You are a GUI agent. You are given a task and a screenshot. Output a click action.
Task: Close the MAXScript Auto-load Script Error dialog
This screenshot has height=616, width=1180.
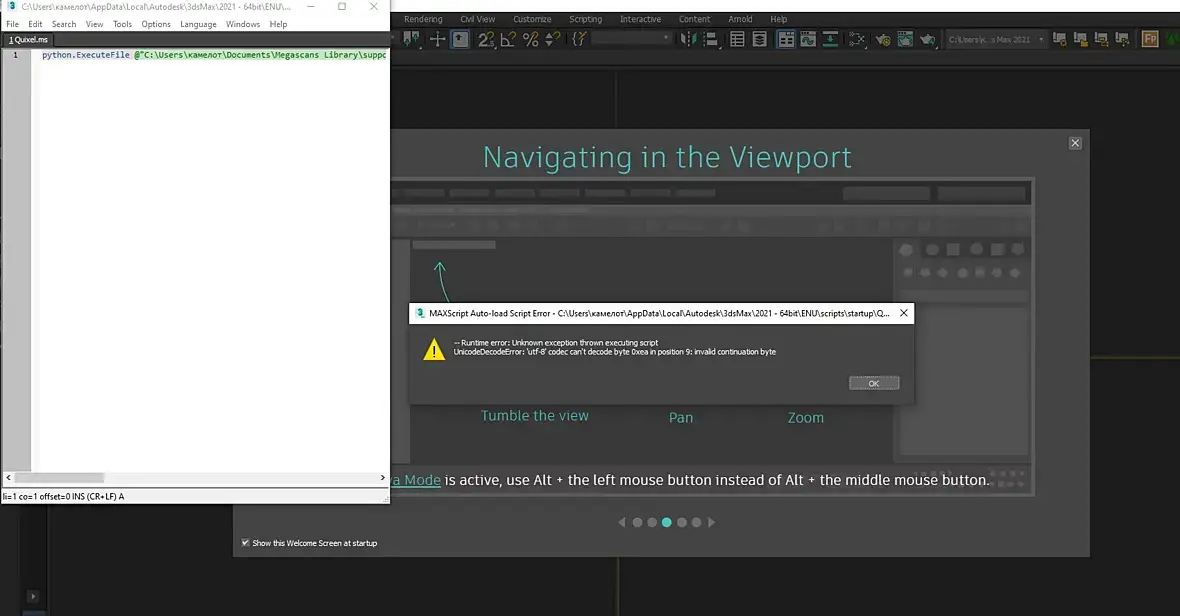tap(904, 313)
